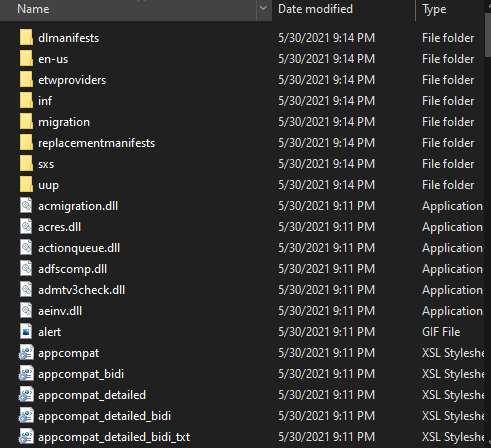Click the file name actionqueue.dll
Image resolution: width=491 pixels, height=448 pixels.
[x=79, y=248]
